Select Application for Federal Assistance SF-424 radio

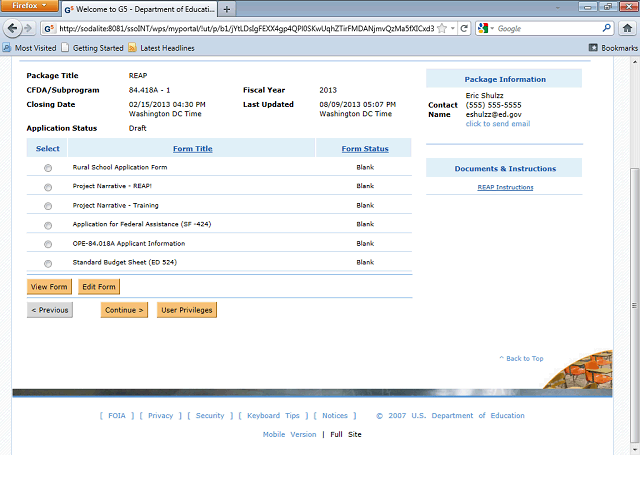[48, 225]
